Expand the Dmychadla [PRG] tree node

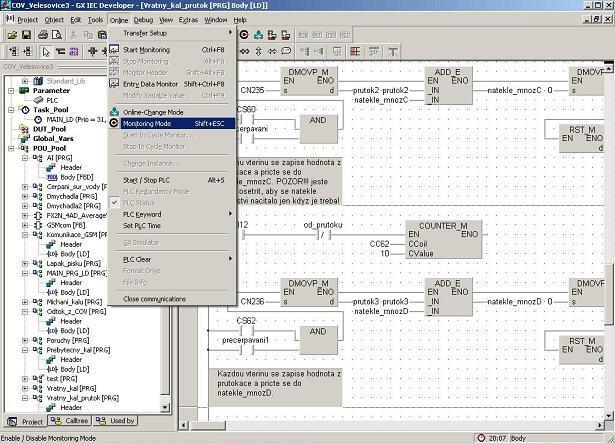click(25, 196)
